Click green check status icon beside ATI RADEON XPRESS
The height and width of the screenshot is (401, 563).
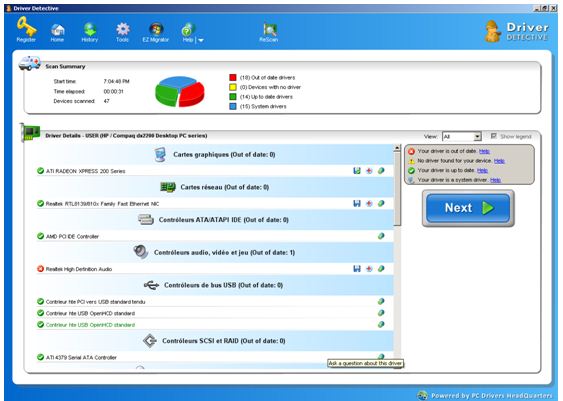click(x=40, y=171)
